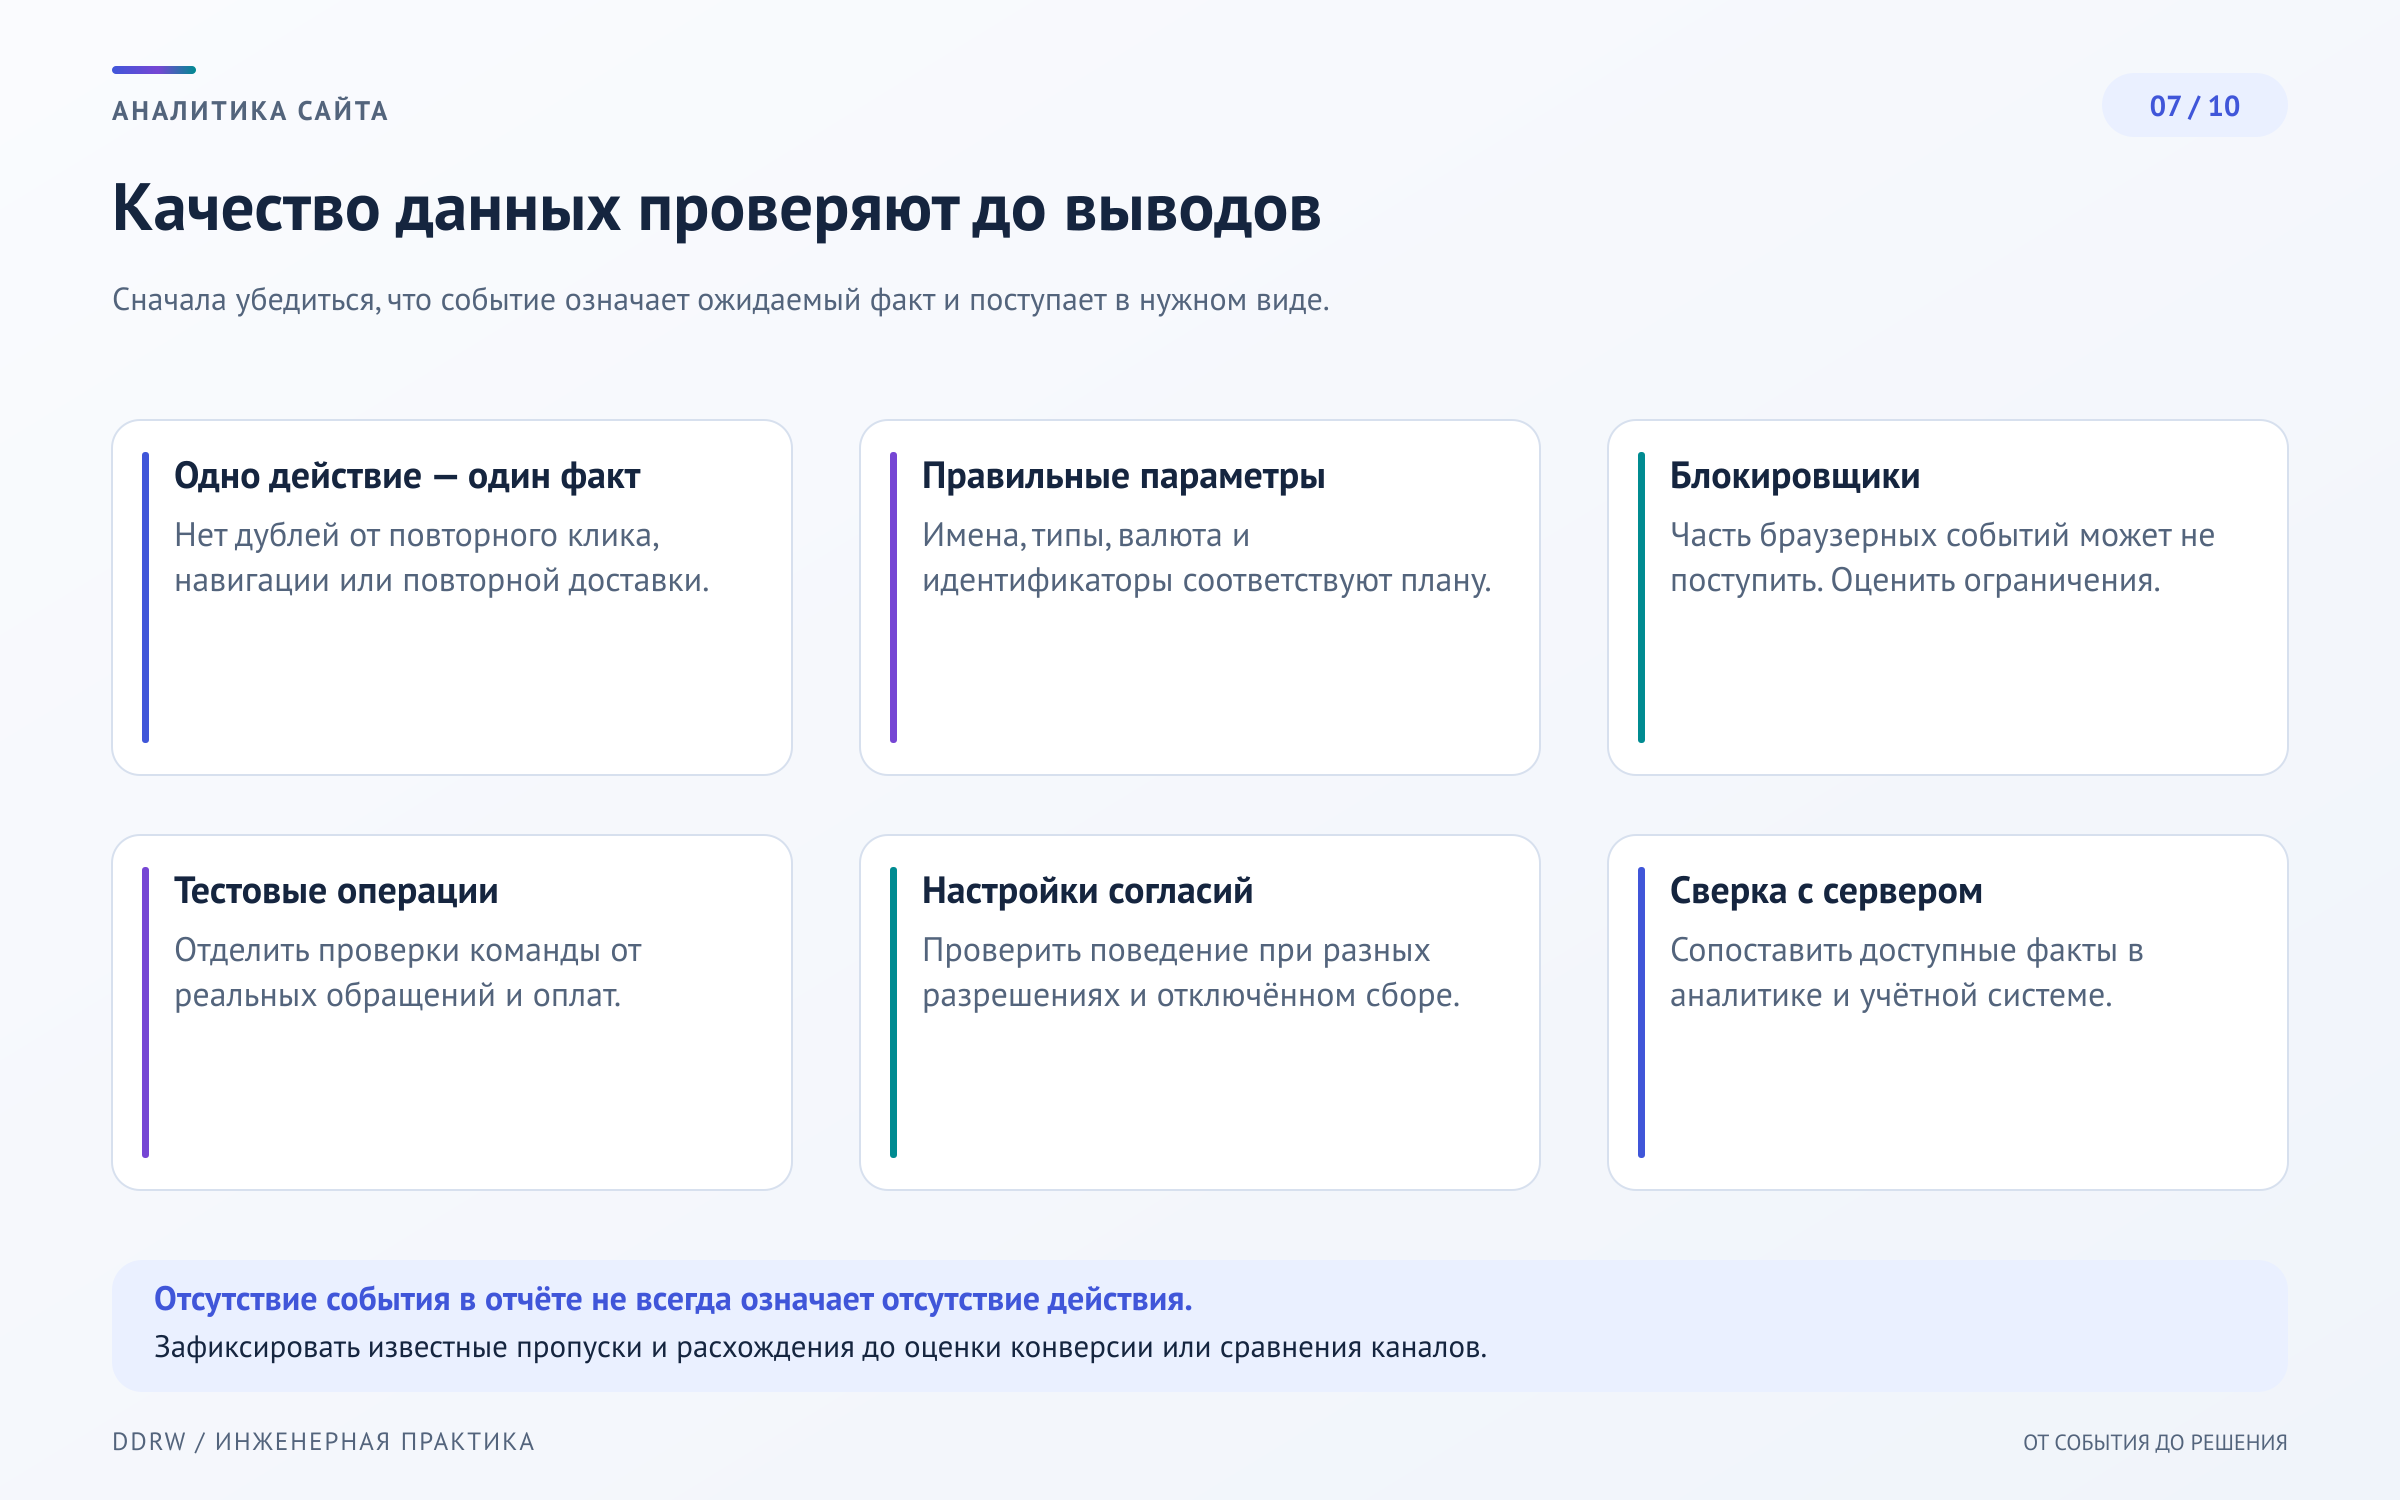Click the 07 / 10 slide counter badge
This screenshot has height=1500, width=2400.
tap(2194, 105)
